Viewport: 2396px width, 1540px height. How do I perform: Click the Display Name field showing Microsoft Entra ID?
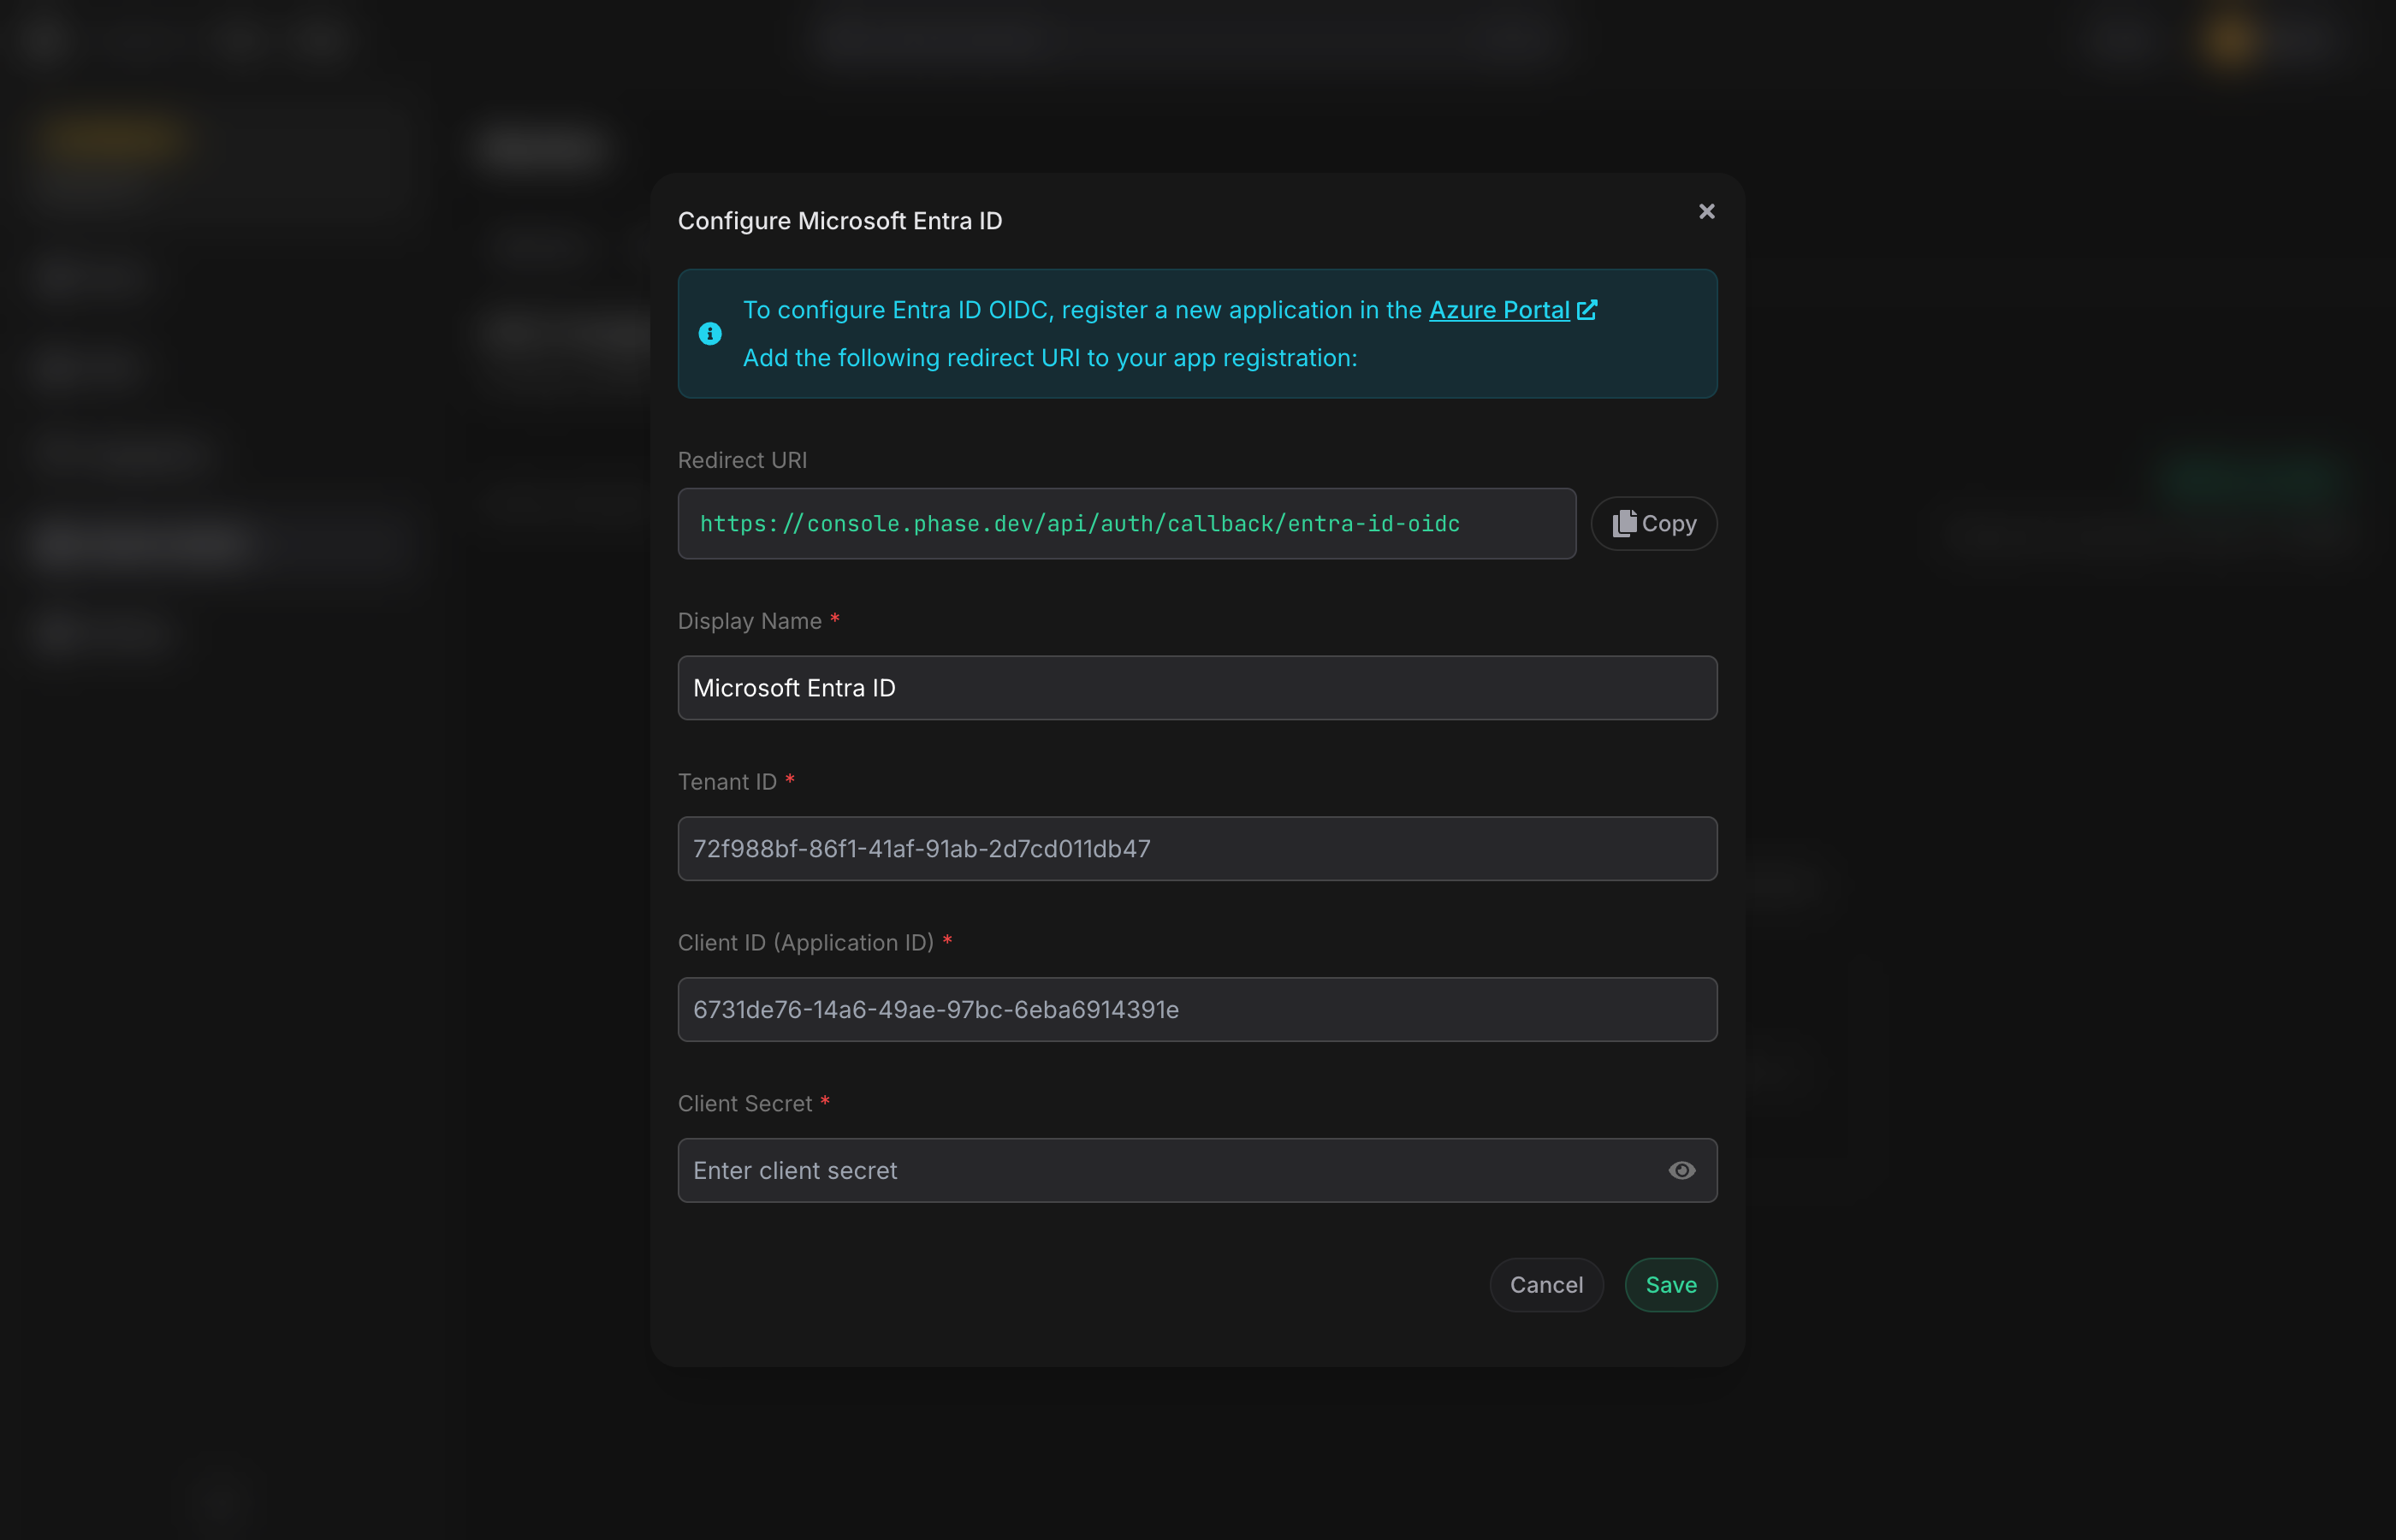pyautogui.click(x=1197, y=688)
